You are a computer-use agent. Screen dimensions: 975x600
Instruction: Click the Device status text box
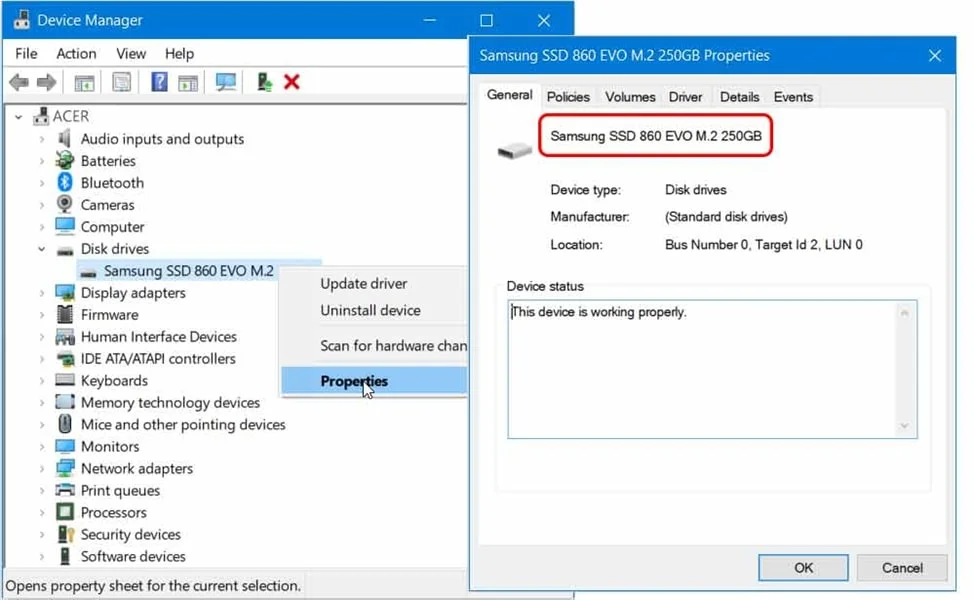712,369
